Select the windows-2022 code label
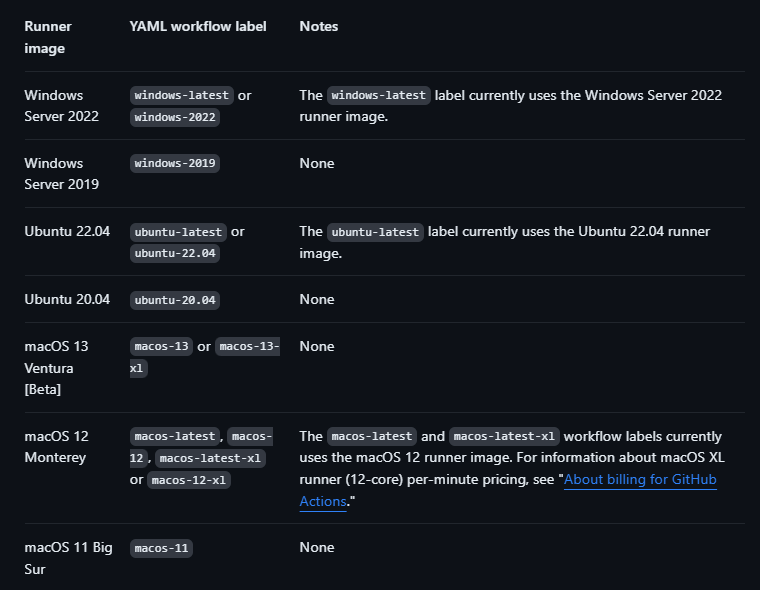760x590 pixels. coord(175,117)
